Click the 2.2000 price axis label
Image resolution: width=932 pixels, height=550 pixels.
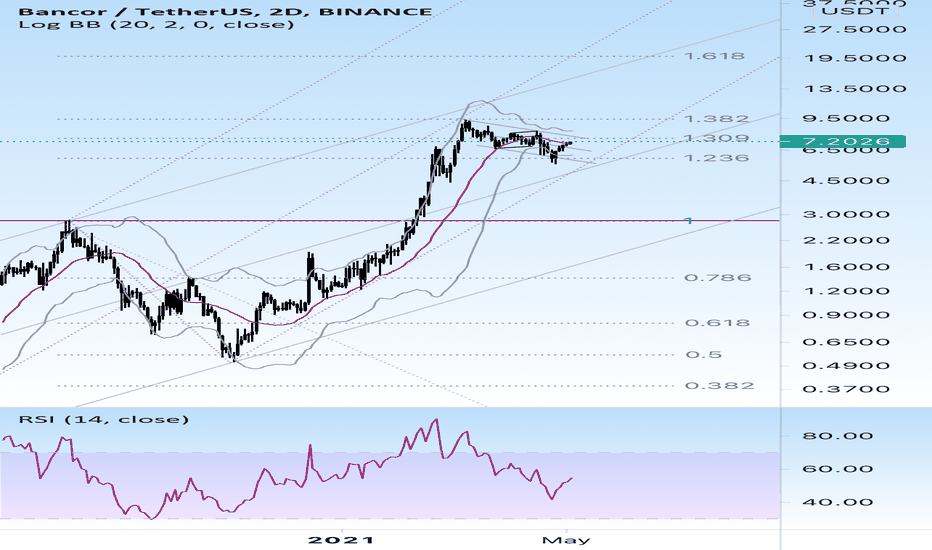[846, 240]
